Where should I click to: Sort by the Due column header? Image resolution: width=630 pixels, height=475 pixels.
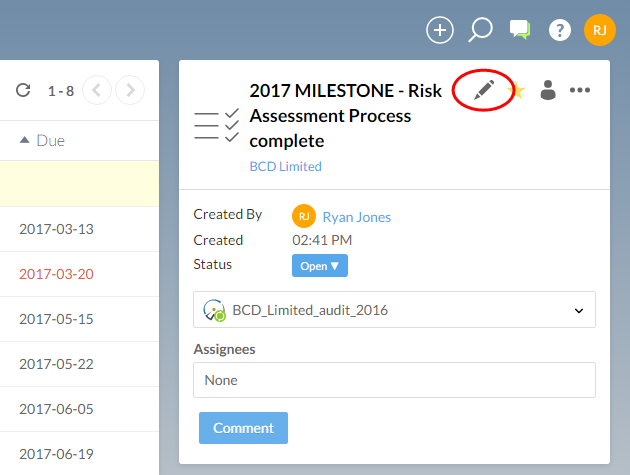43,141
